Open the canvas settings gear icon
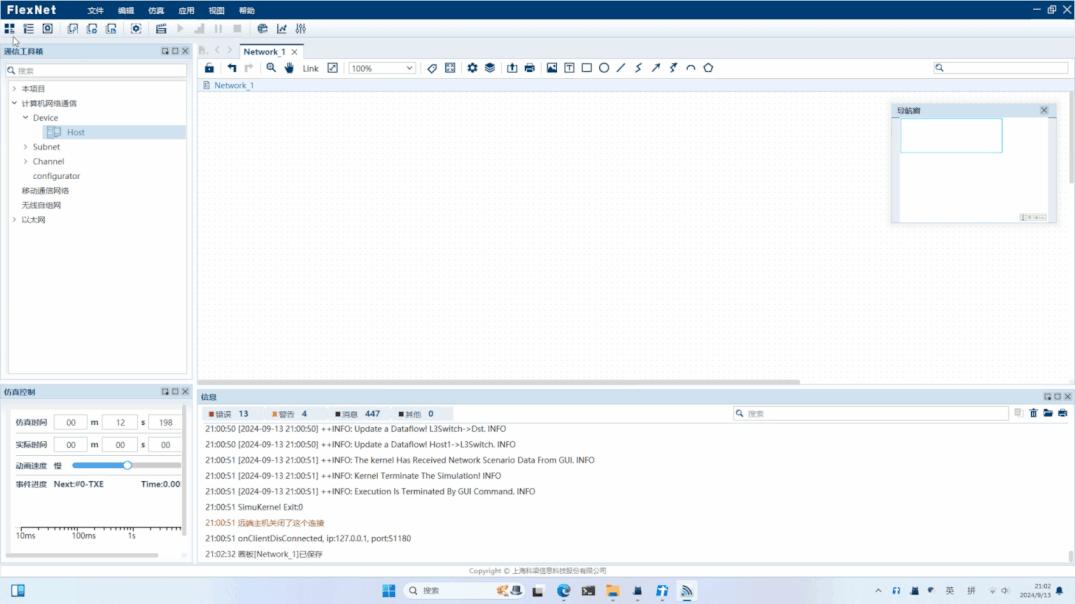The width and height of the screenshot is (1075, 604). point(472,68)
